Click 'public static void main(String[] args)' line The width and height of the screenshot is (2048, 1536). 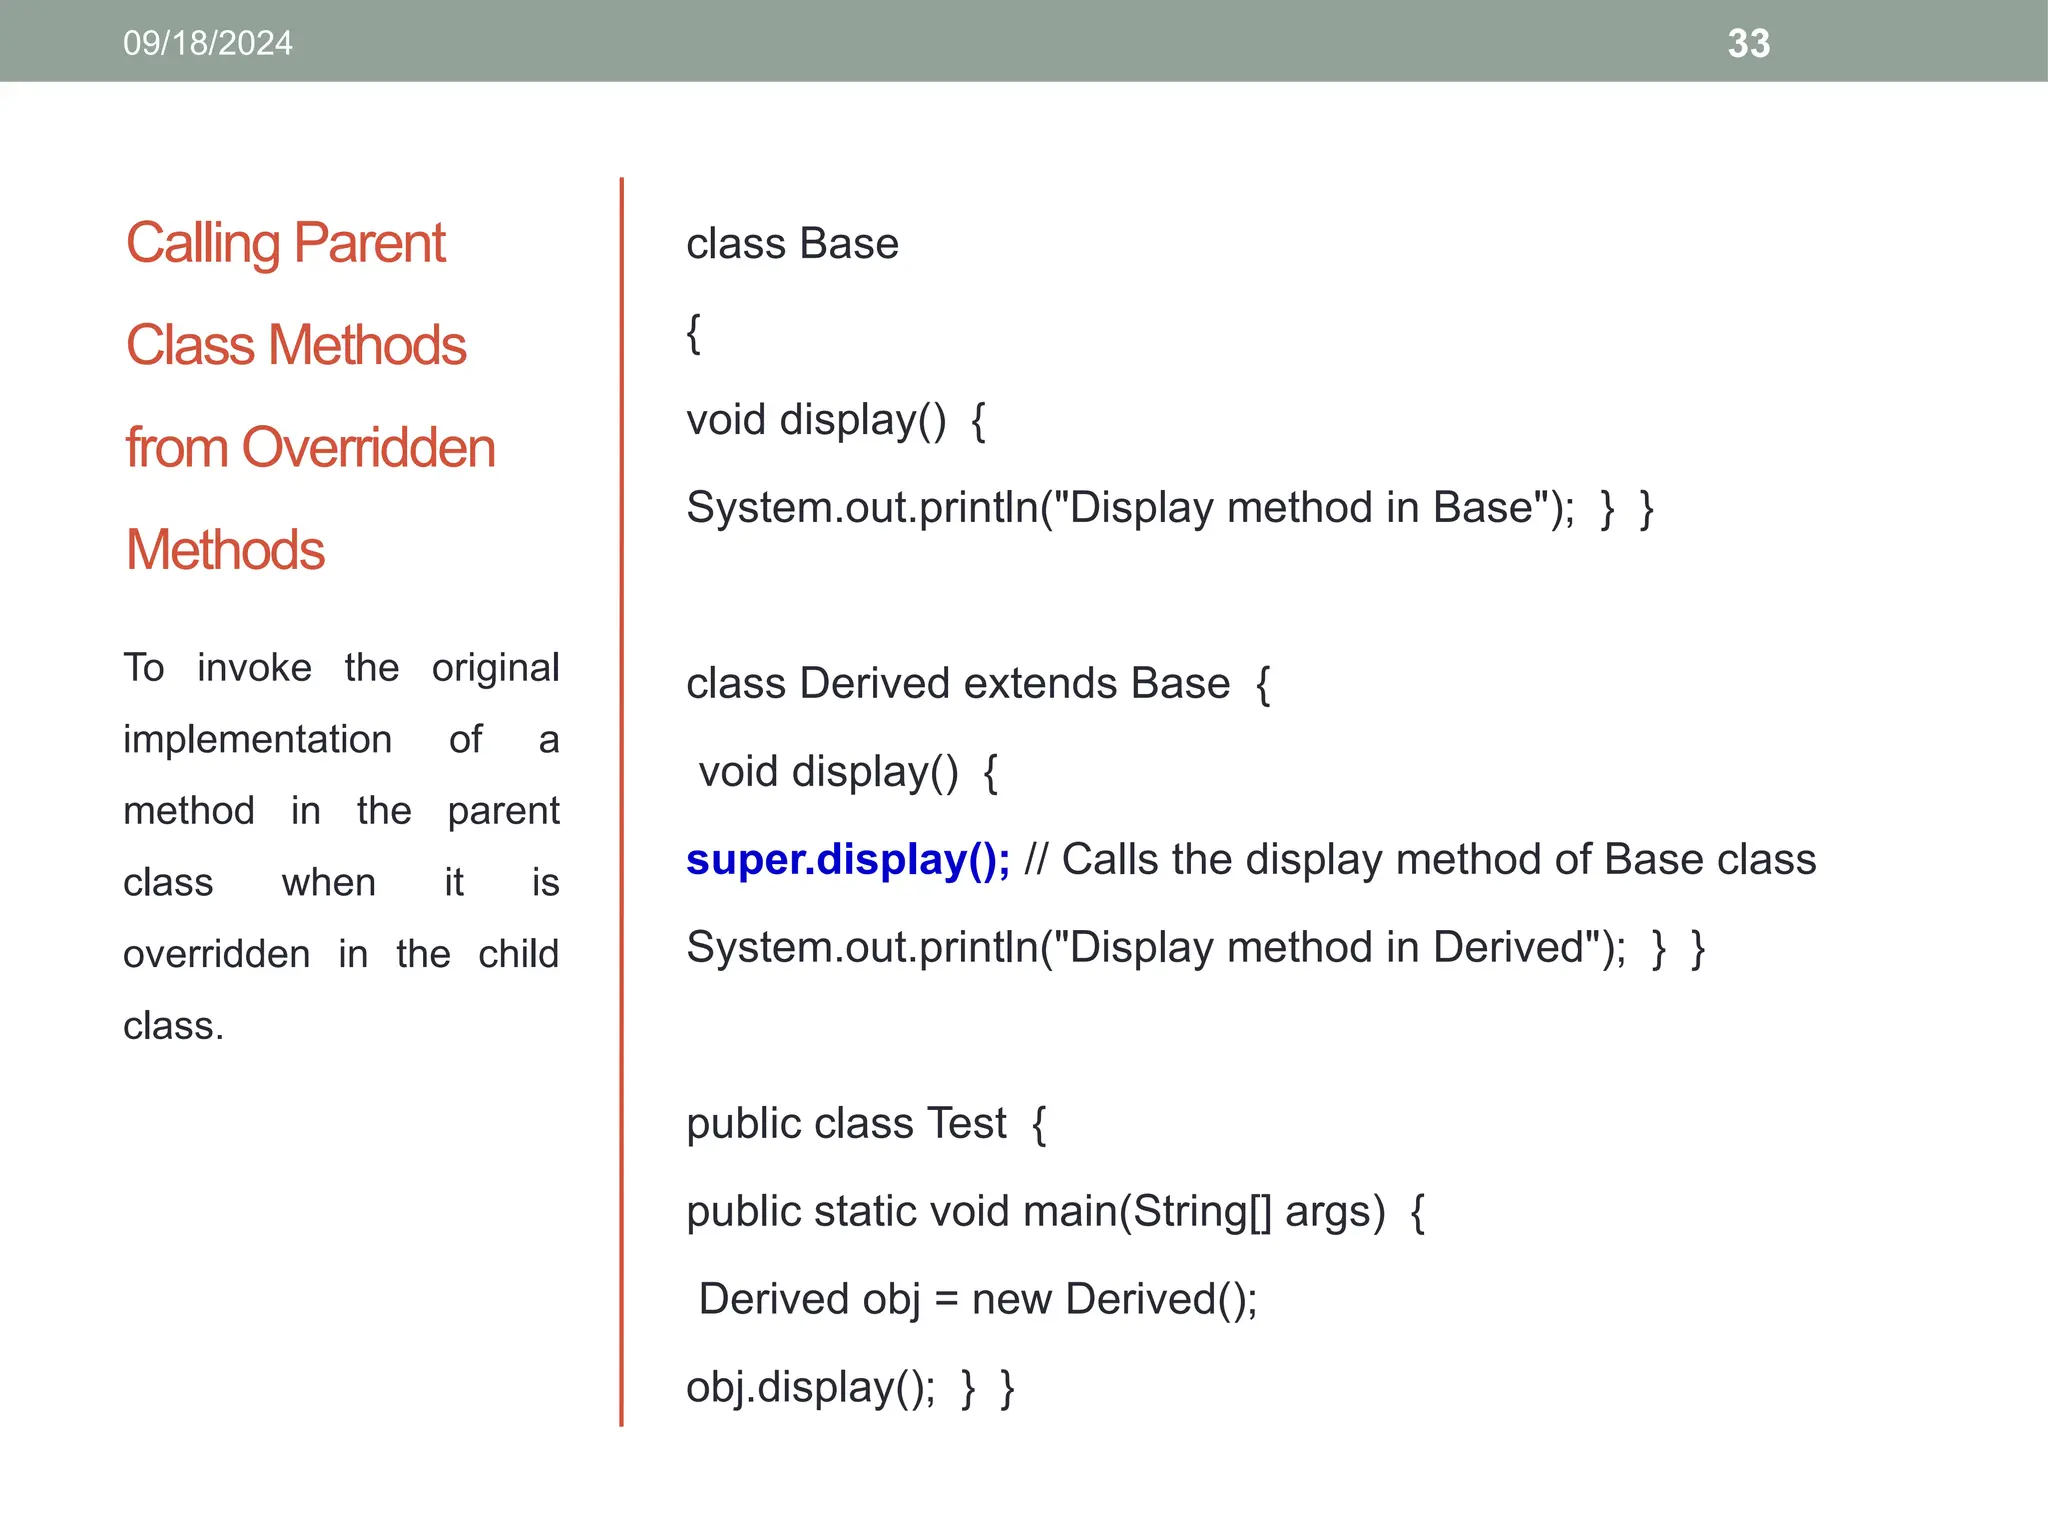click(1056, 1212)
